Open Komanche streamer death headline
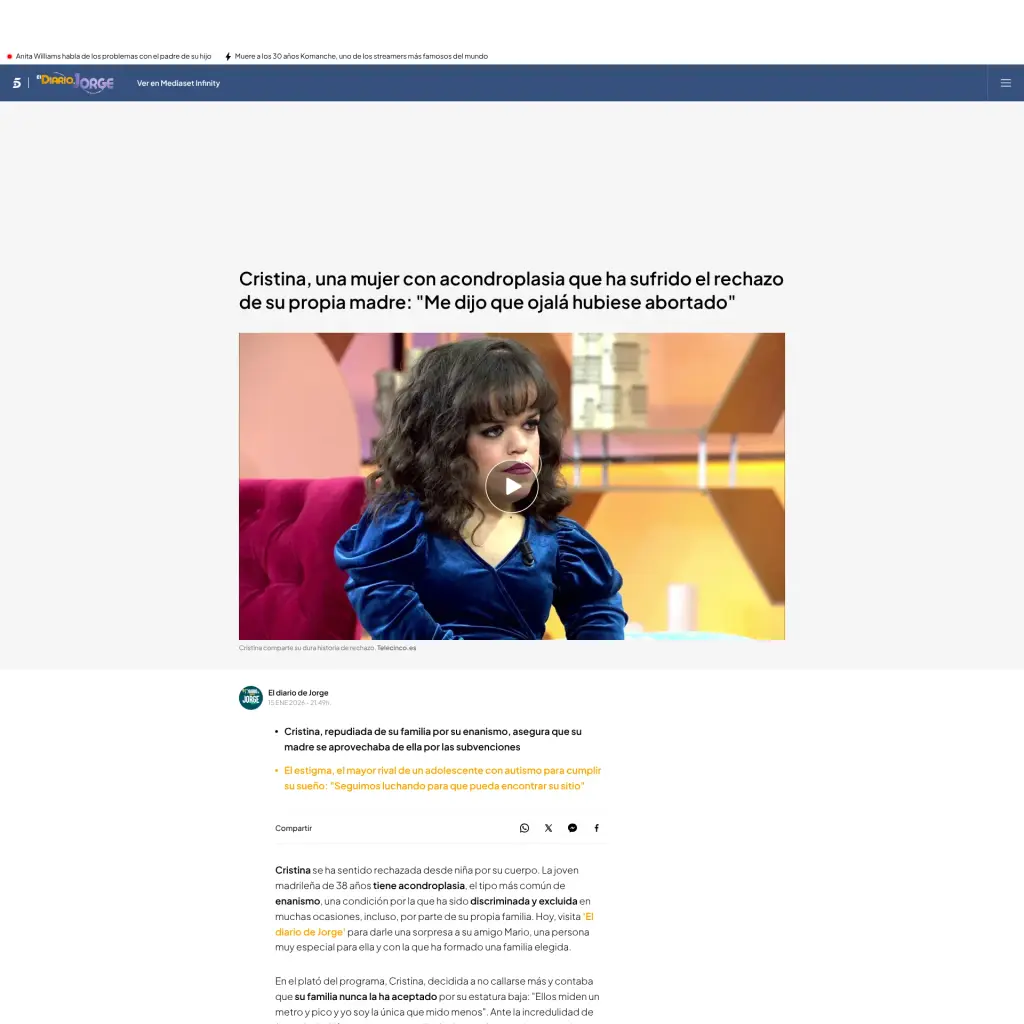This screenshot has height=1024, width=1024. [x=361, y=56]
